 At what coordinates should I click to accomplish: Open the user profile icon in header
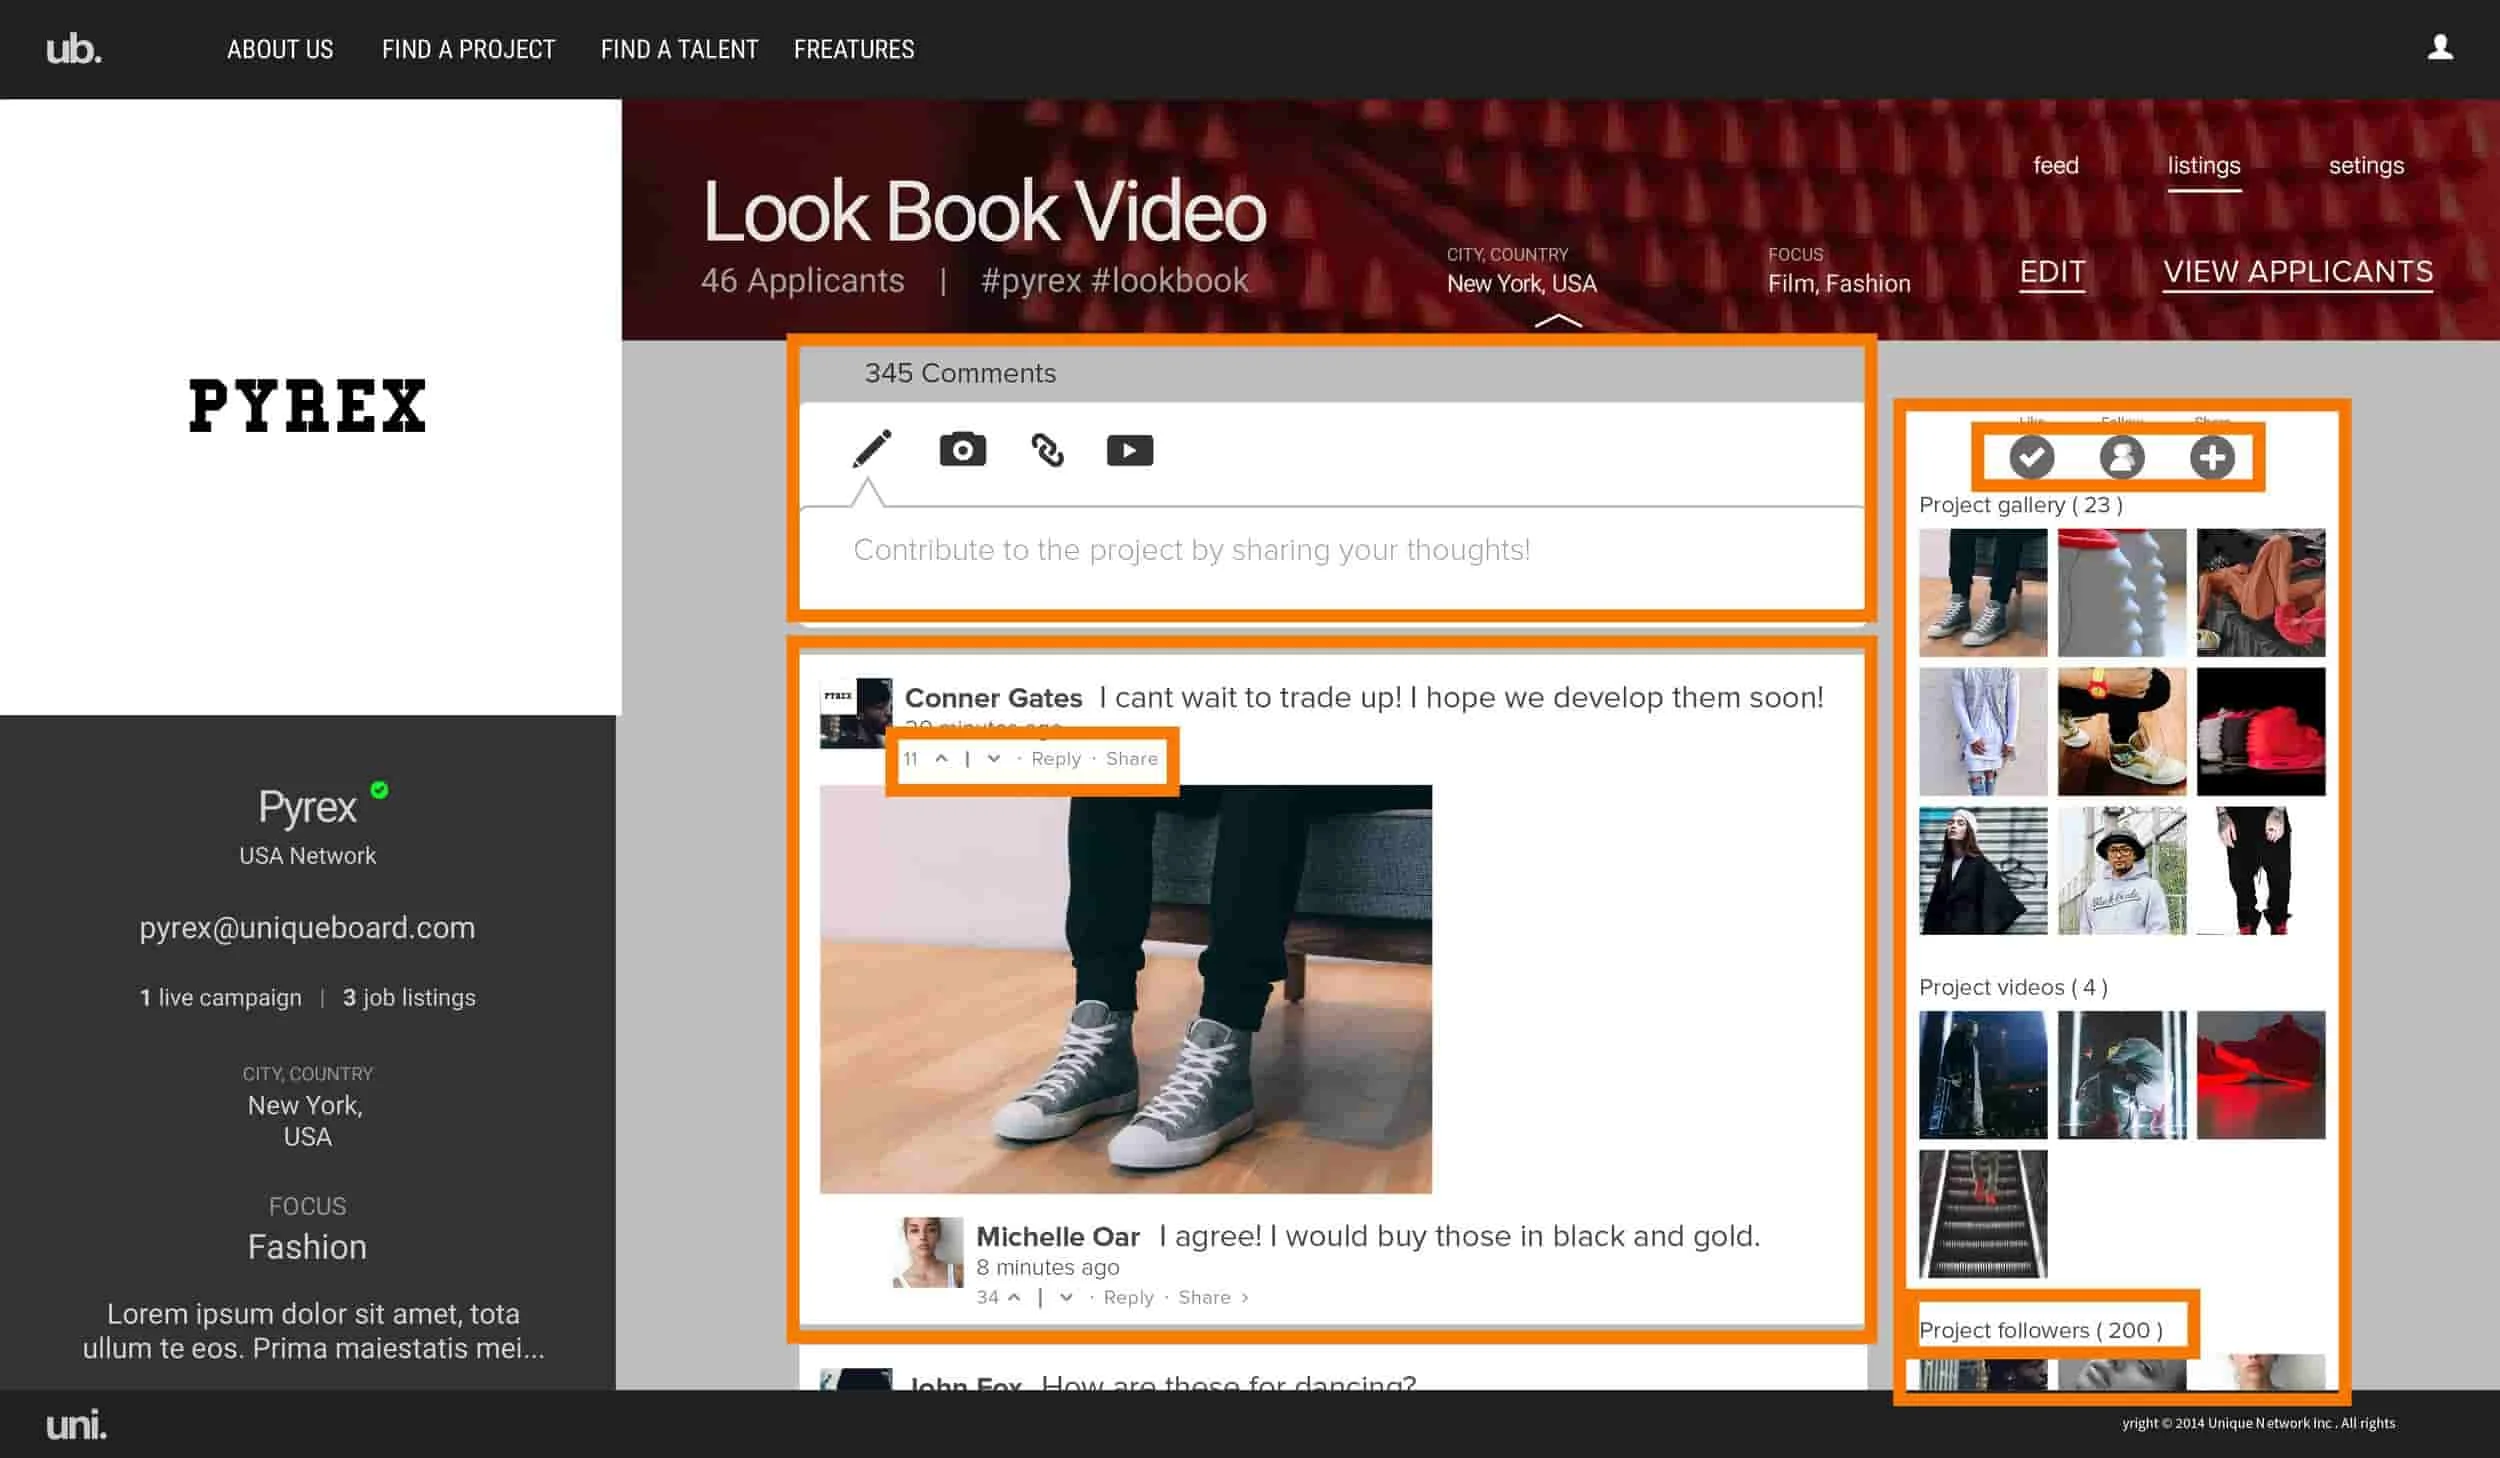click(x=2440, y=47)
